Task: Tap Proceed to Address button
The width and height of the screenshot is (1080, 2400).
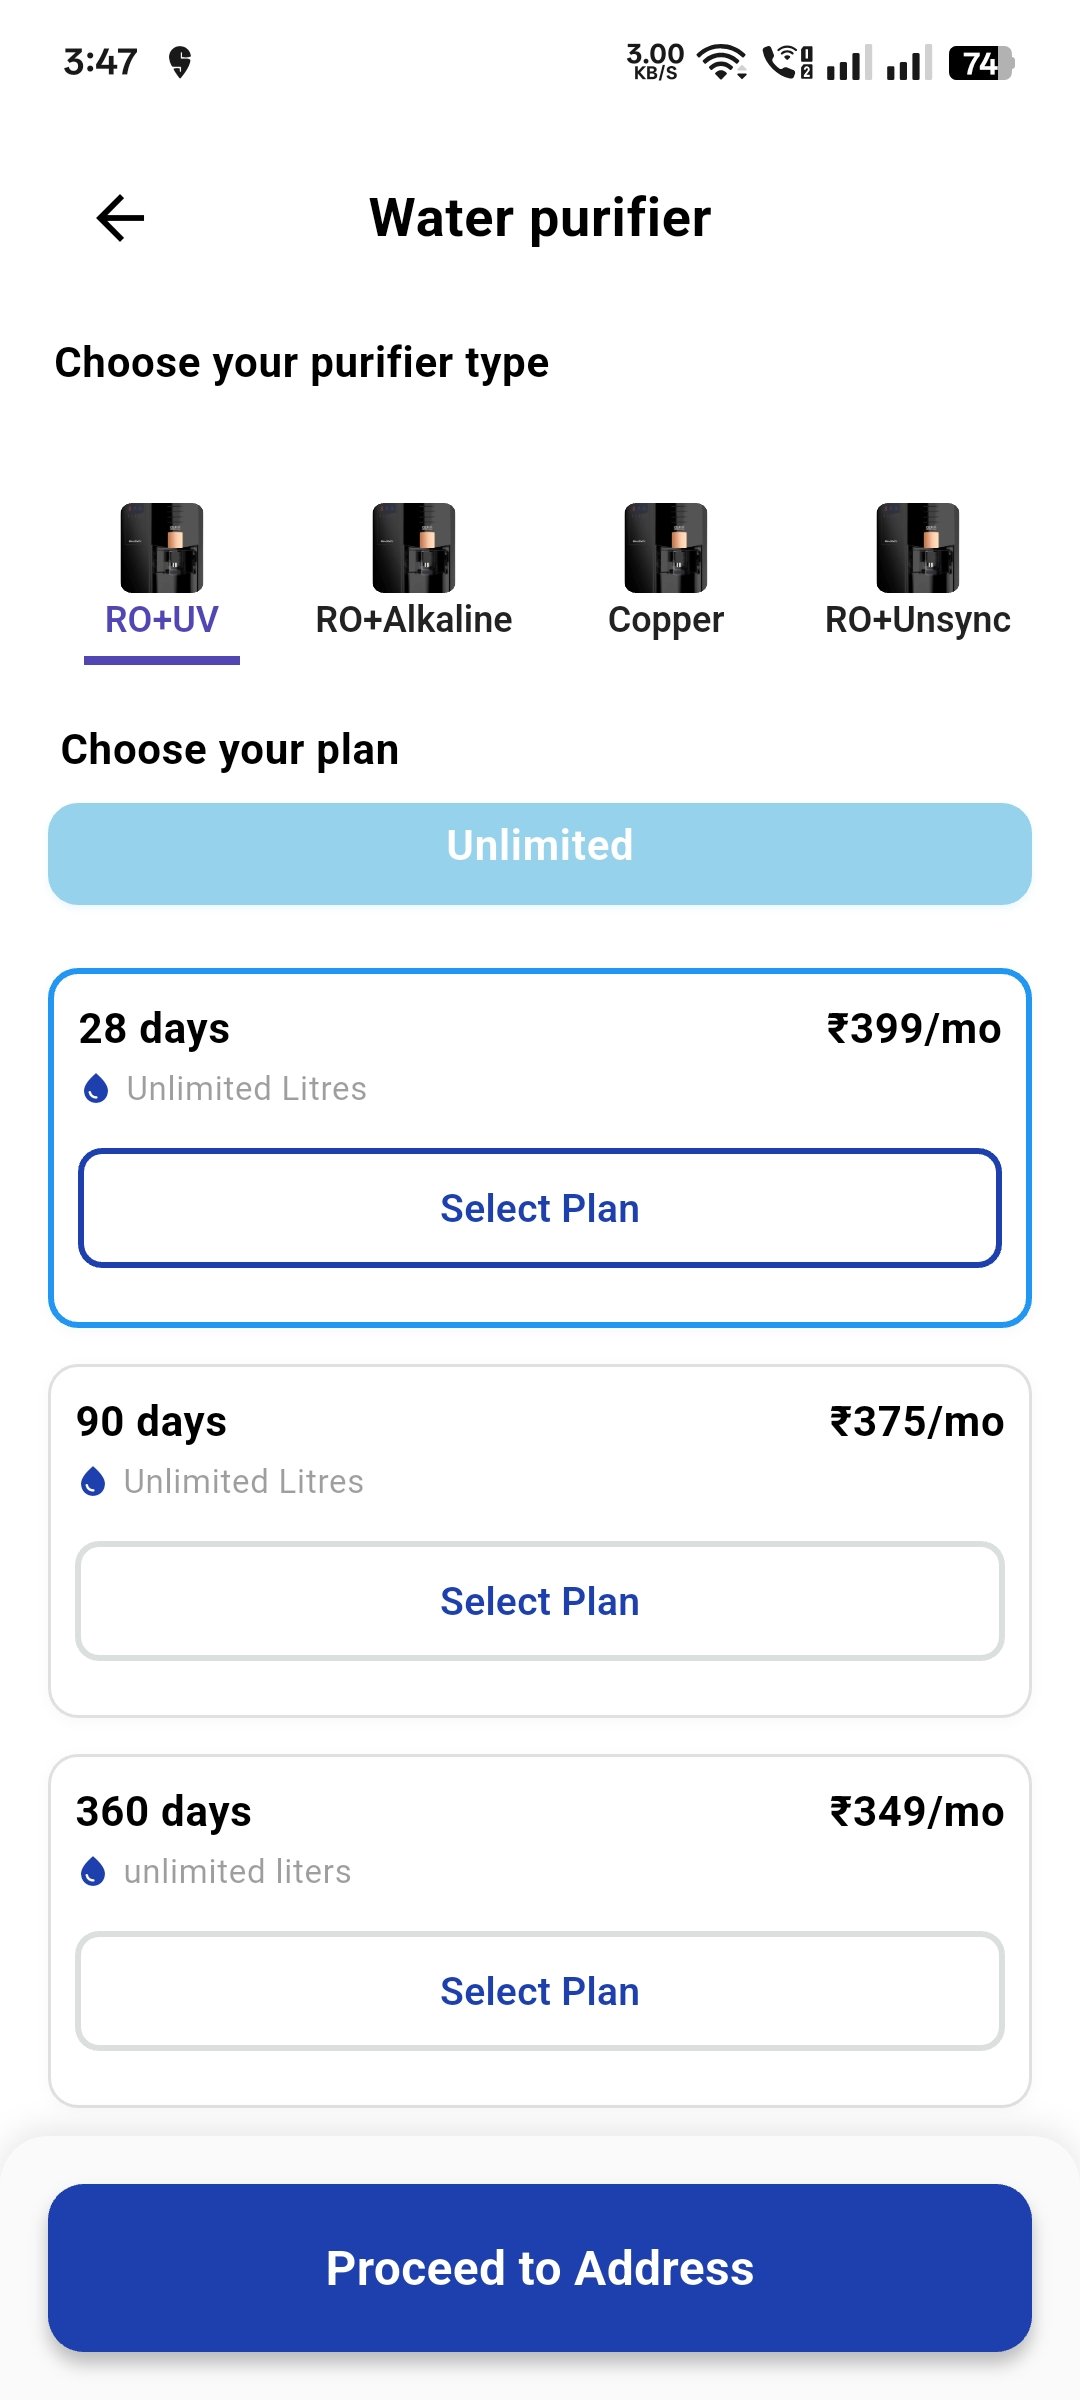Action: coord(540,2268)
